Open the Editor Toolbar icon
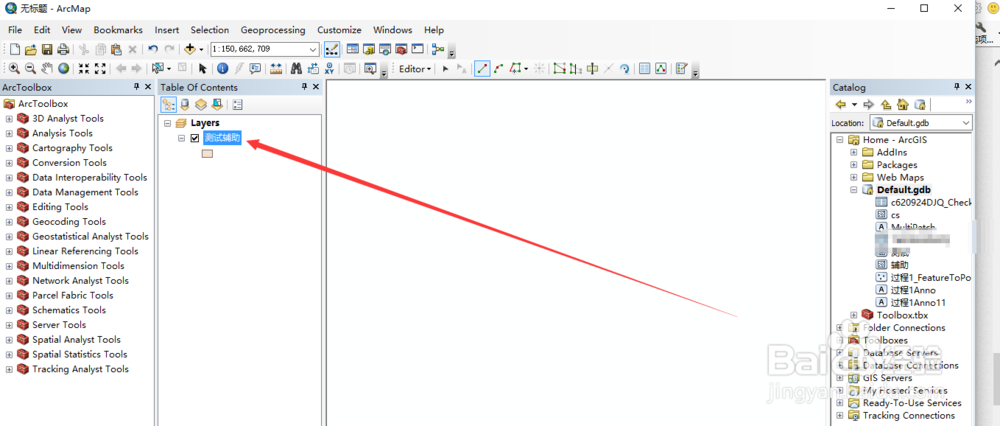 (332, 49)
